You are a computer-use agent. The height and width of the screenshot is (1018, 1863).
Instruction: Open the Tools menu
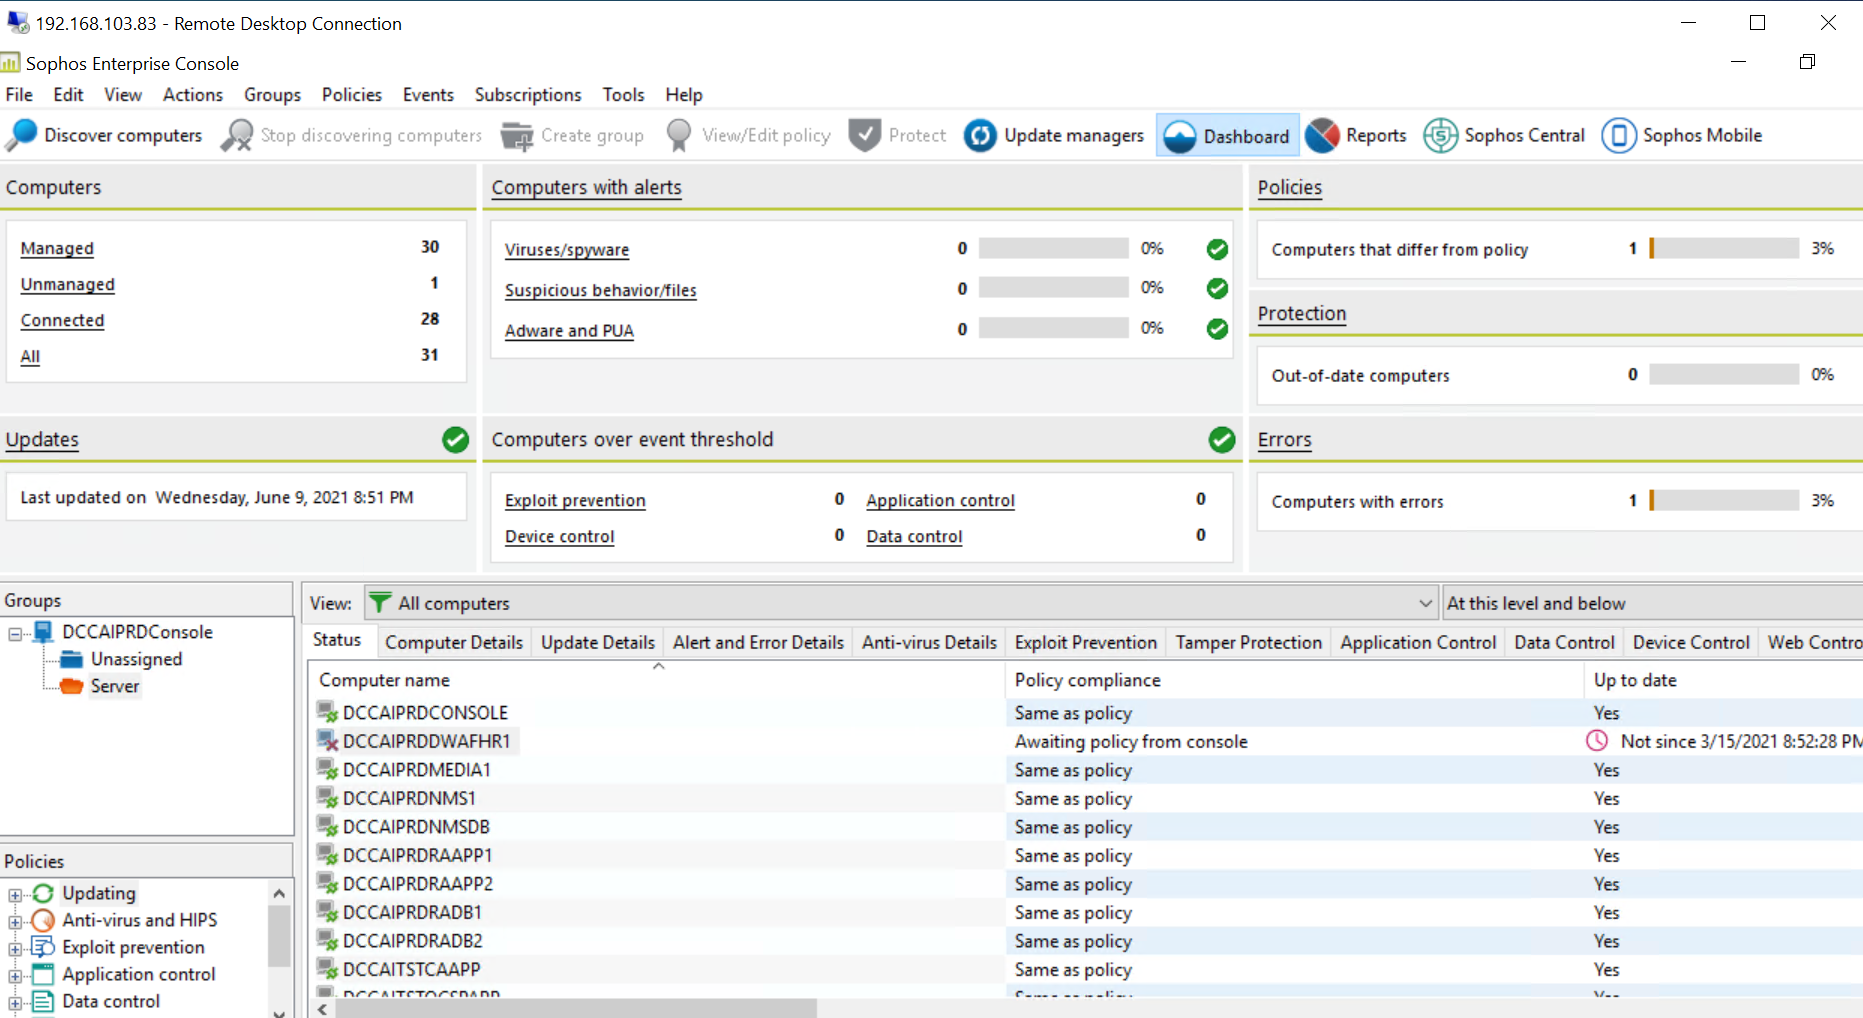(x=623, y=94)
